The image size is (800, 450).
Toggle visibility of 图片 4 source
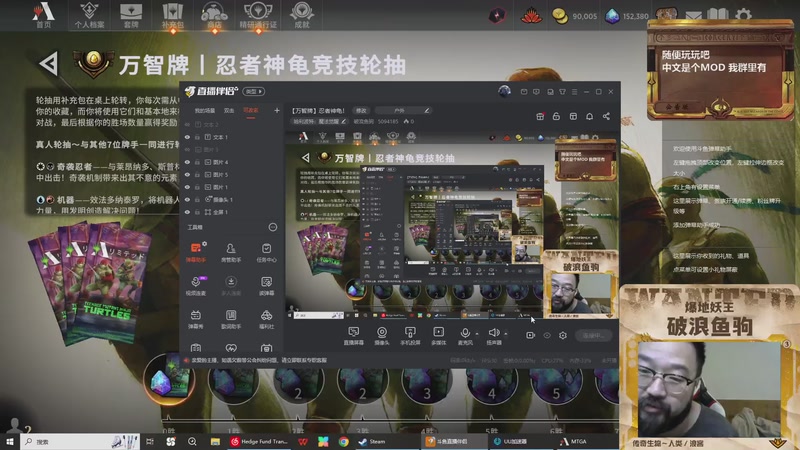187,162
